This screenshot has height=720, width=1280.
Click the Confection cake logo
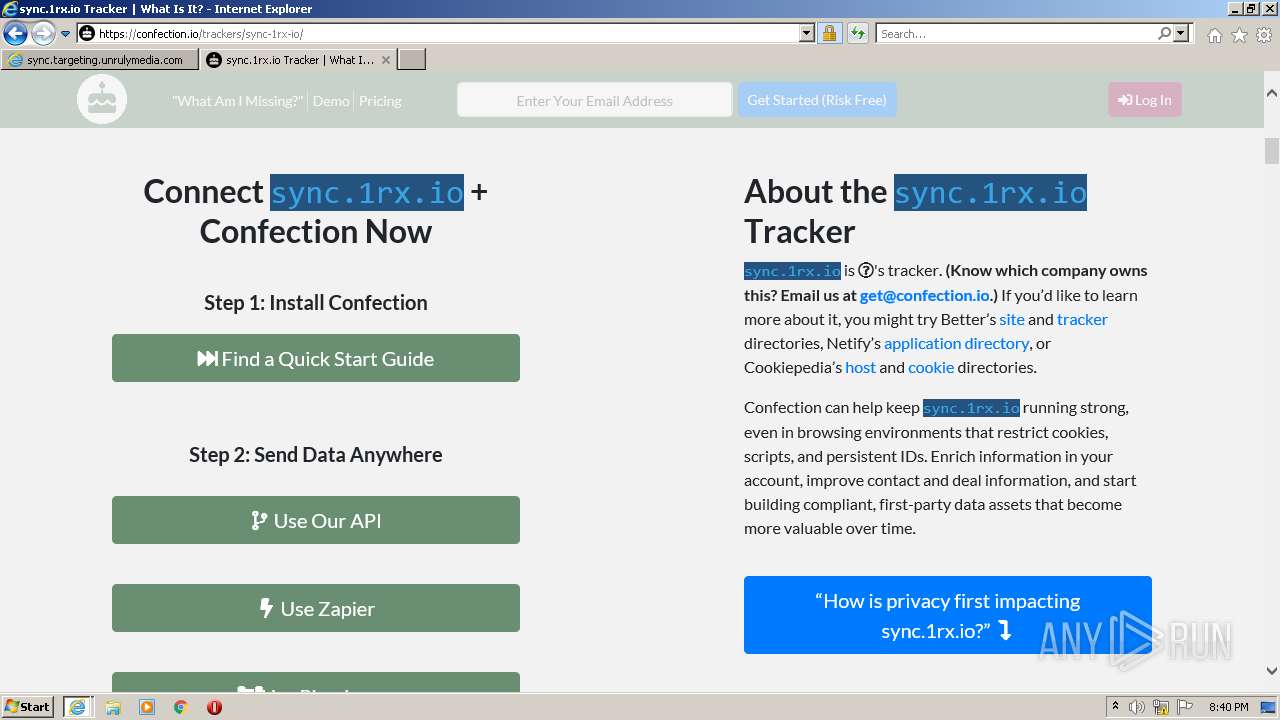[x=102, y=99]
